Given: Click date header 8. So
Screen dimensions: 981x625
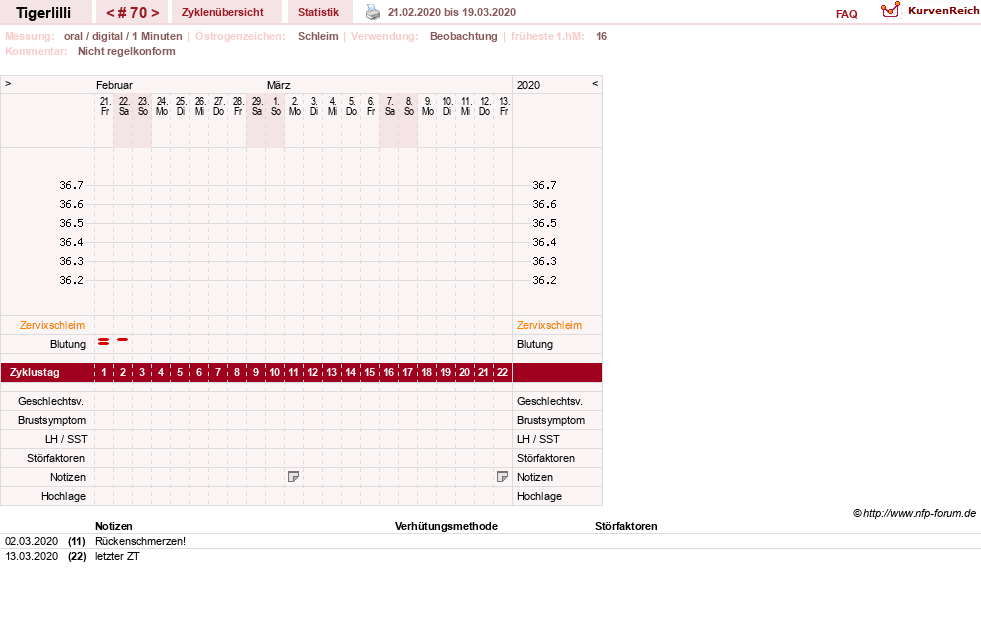Looking at the screenshot, I should coord(409,106).
